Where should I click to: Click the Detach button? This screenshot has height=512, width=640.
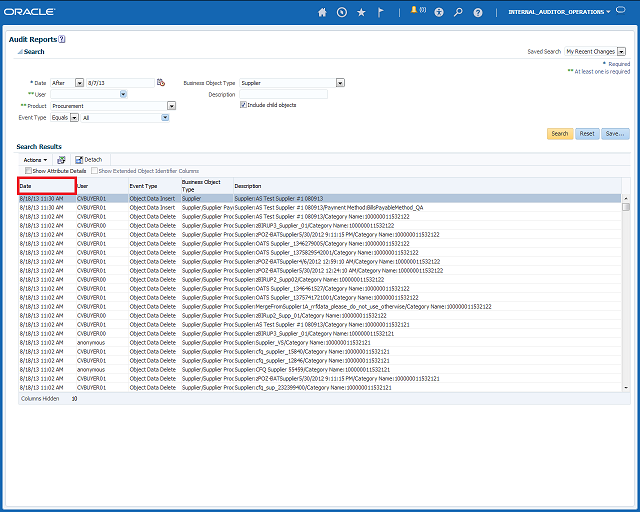click(x=89, y=160)
